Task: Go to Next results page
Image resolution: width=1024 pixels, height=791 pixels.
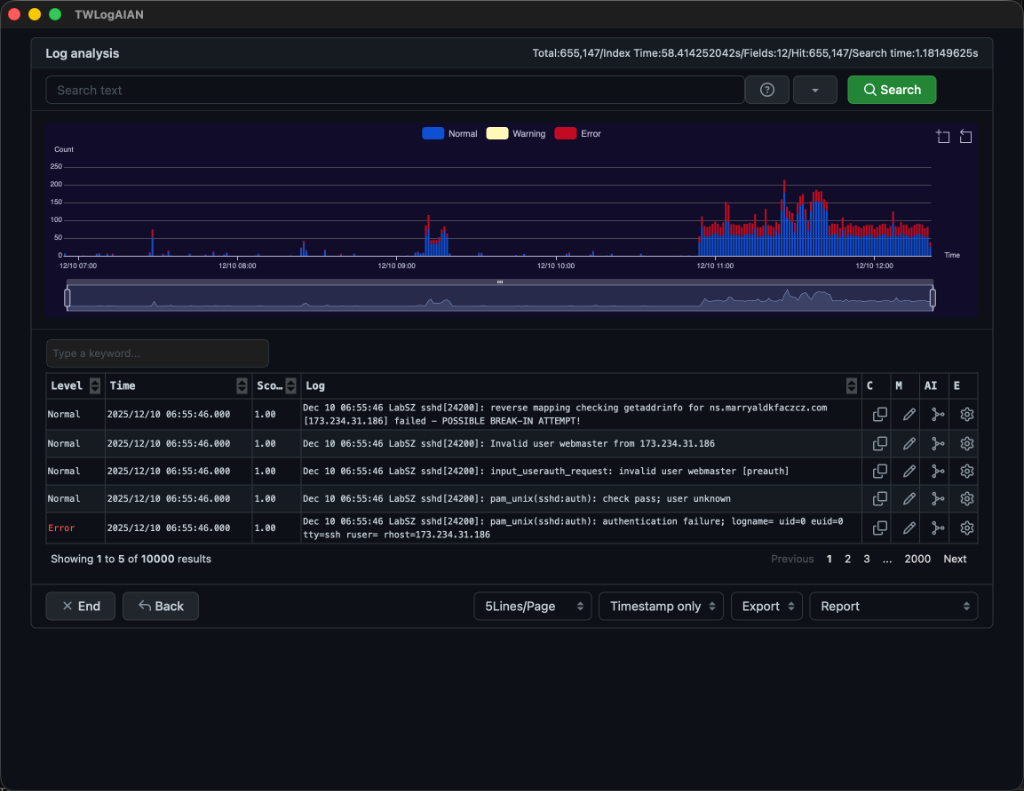Action: coord(954,559)
